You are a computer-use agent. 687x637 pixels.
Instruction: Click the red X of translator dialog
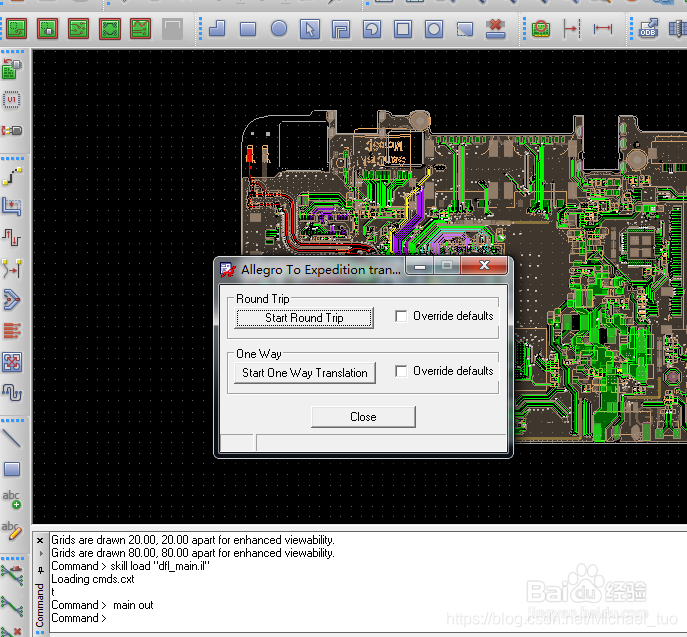(484, 265)
